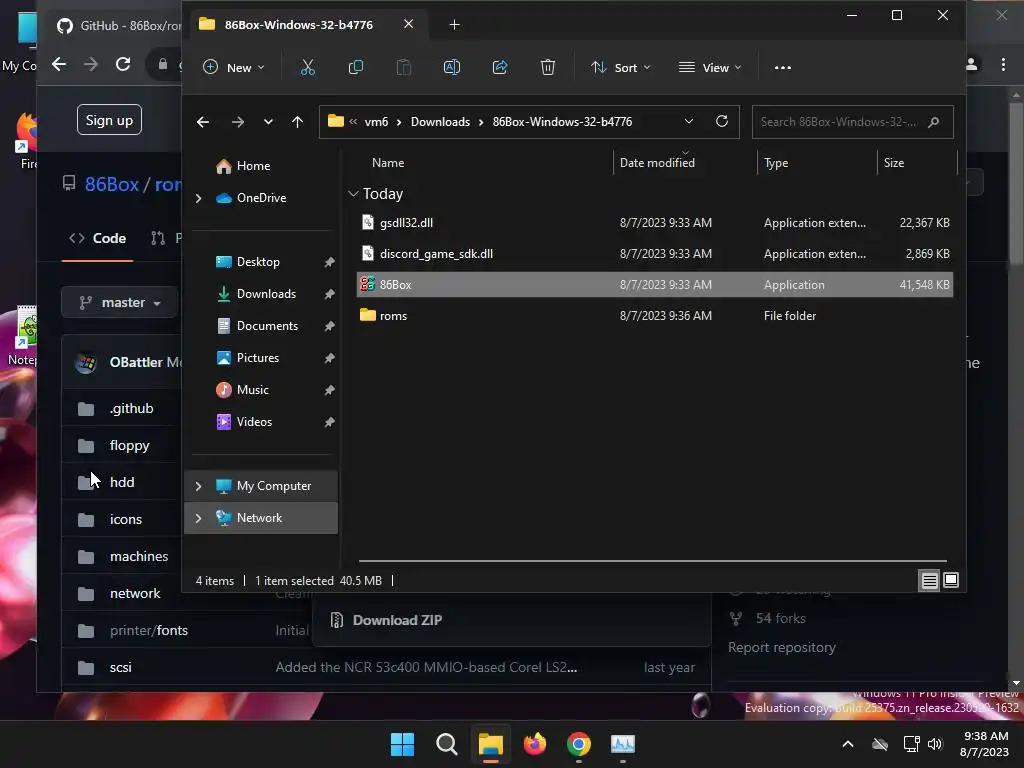Select the 86Box application file
1024x768 pixels.
654,285
